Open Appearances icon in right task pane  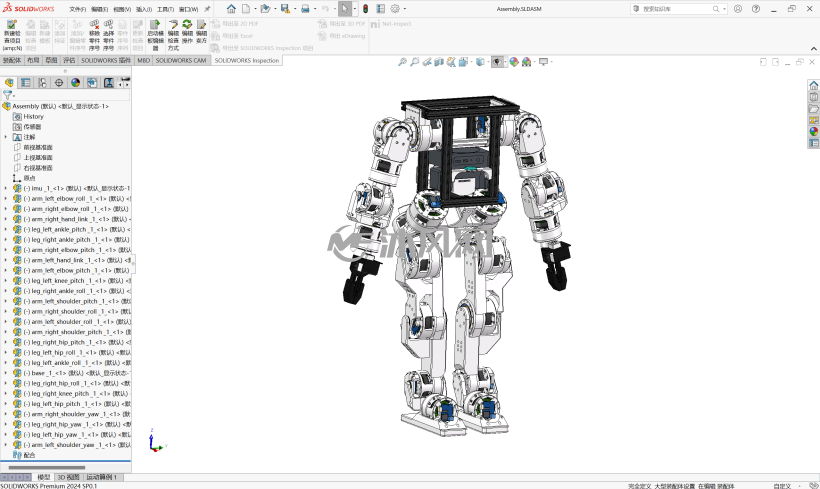814,131
